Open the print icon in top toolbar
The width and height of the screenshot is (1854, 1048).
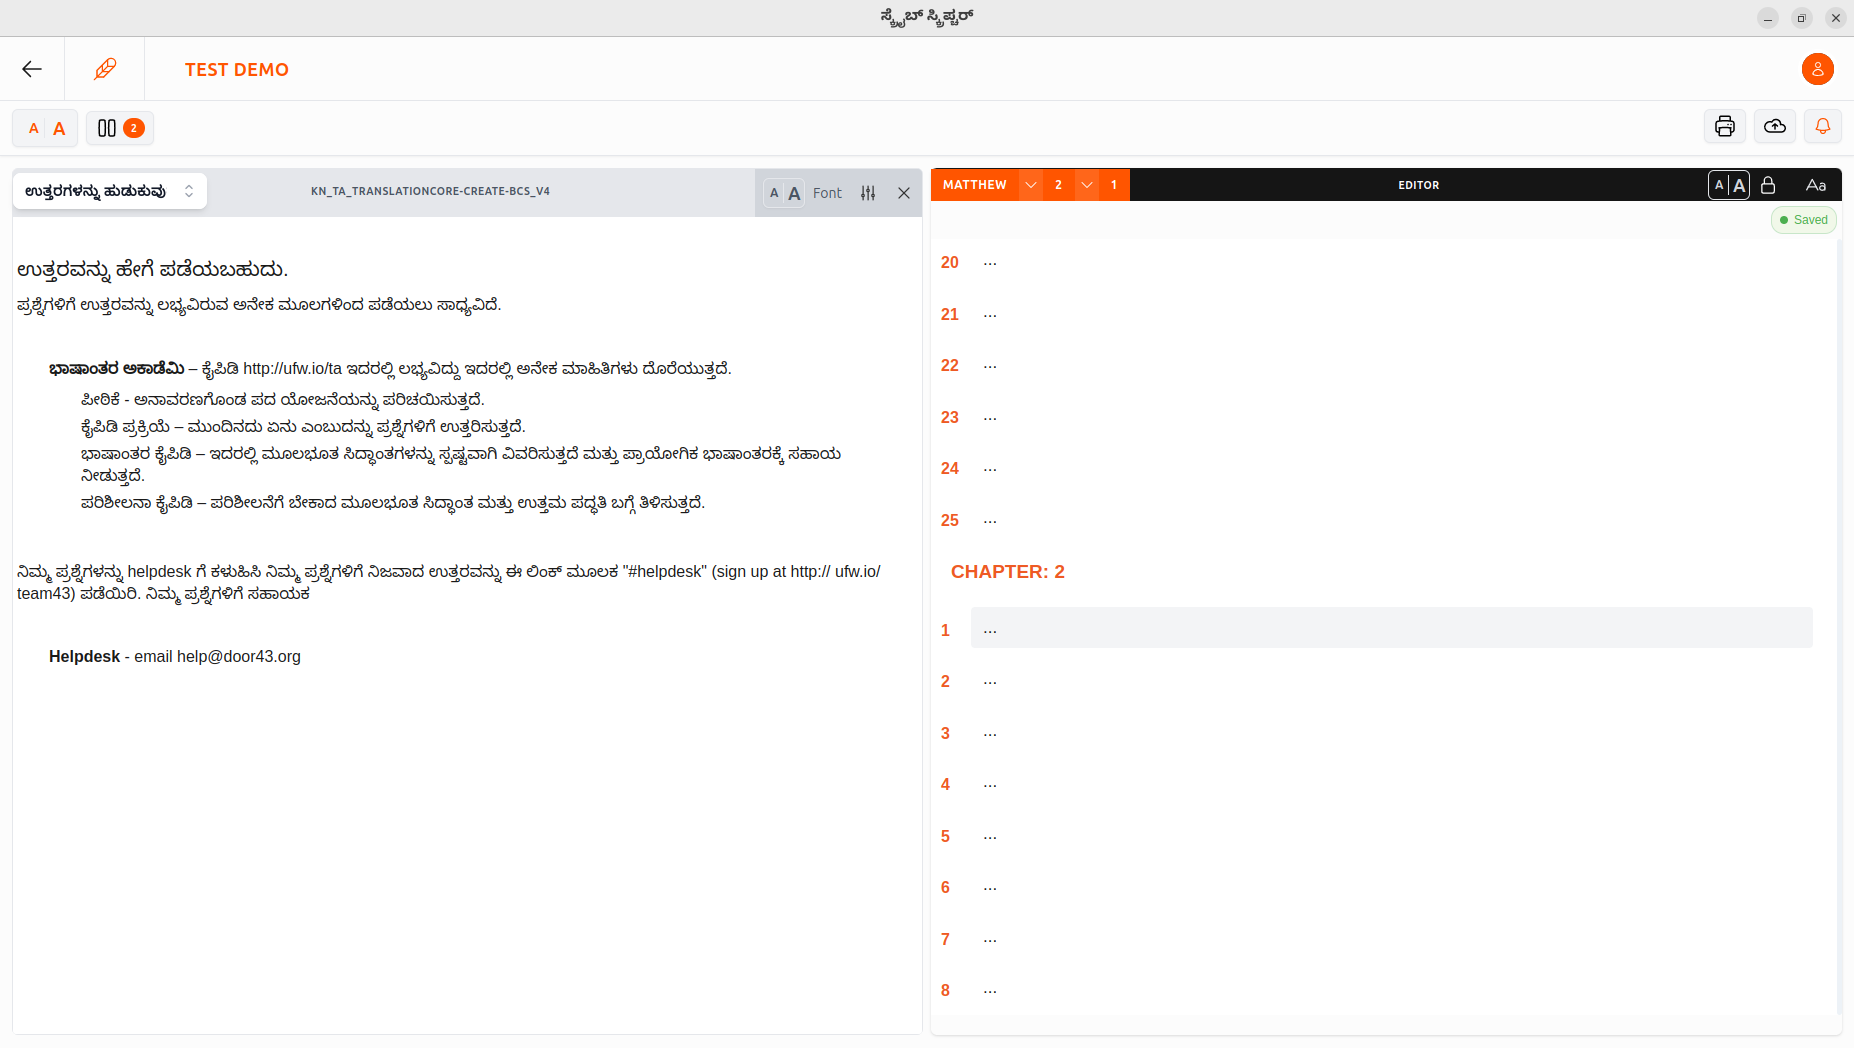pyautogui.click(x=1724, y=126)
